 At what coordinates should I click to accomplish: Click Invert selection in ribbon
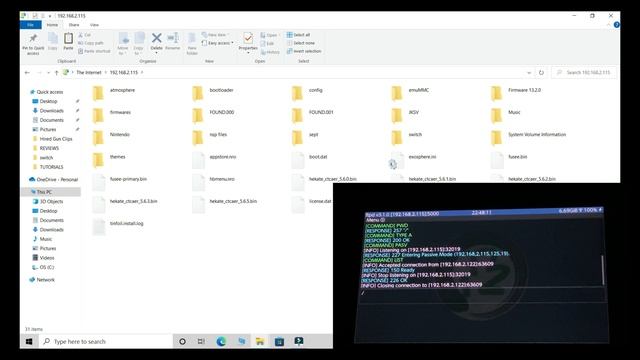[304, 51]
